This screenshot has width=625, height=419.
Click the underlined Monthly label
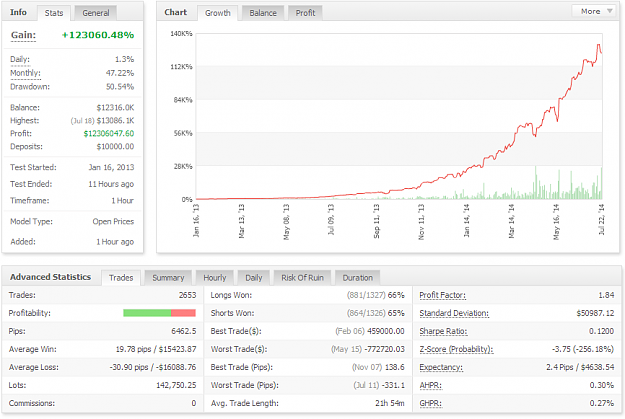[25, 73]
